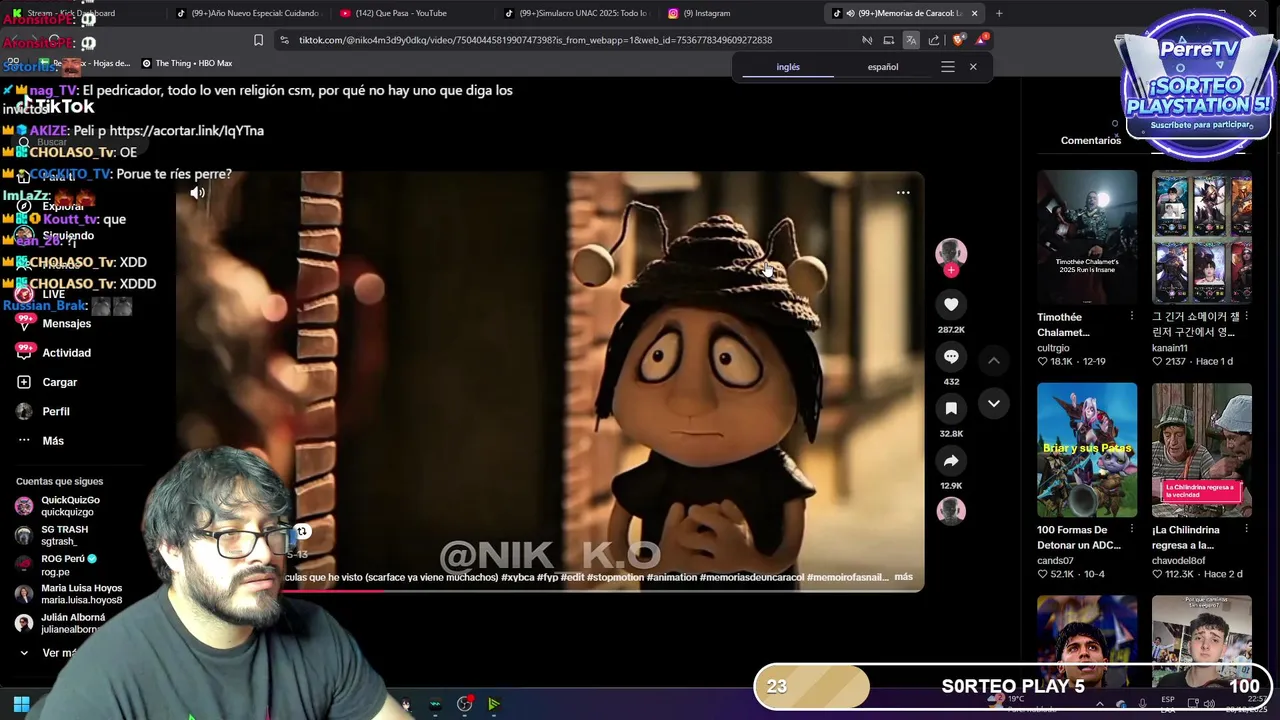Bookmark page with address bar bookmark icon
This screenshot has width=1280, height=720.
click(258, 40)
